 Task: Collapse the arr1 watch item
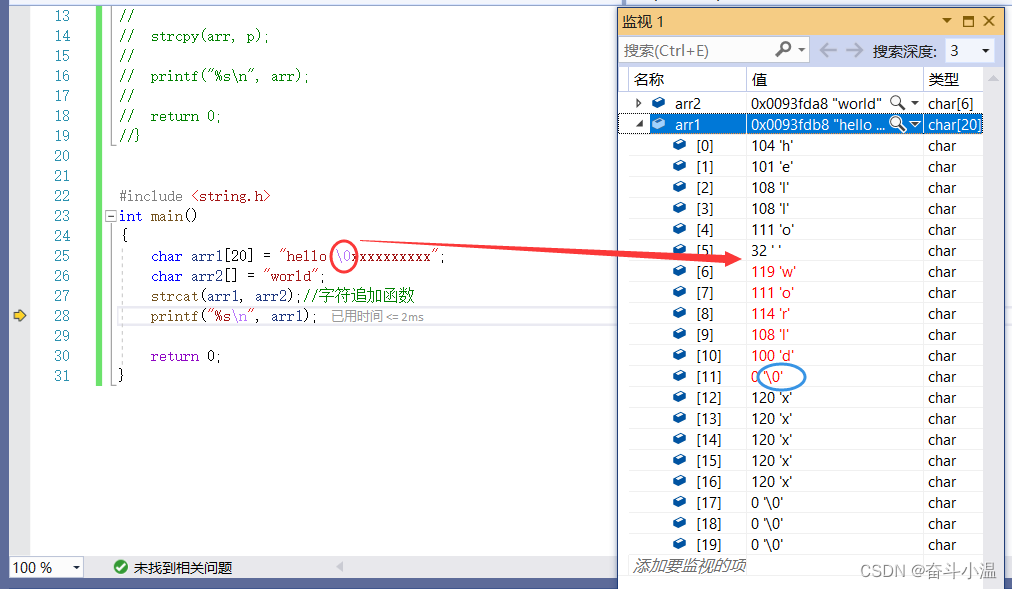tap(639, 124)
